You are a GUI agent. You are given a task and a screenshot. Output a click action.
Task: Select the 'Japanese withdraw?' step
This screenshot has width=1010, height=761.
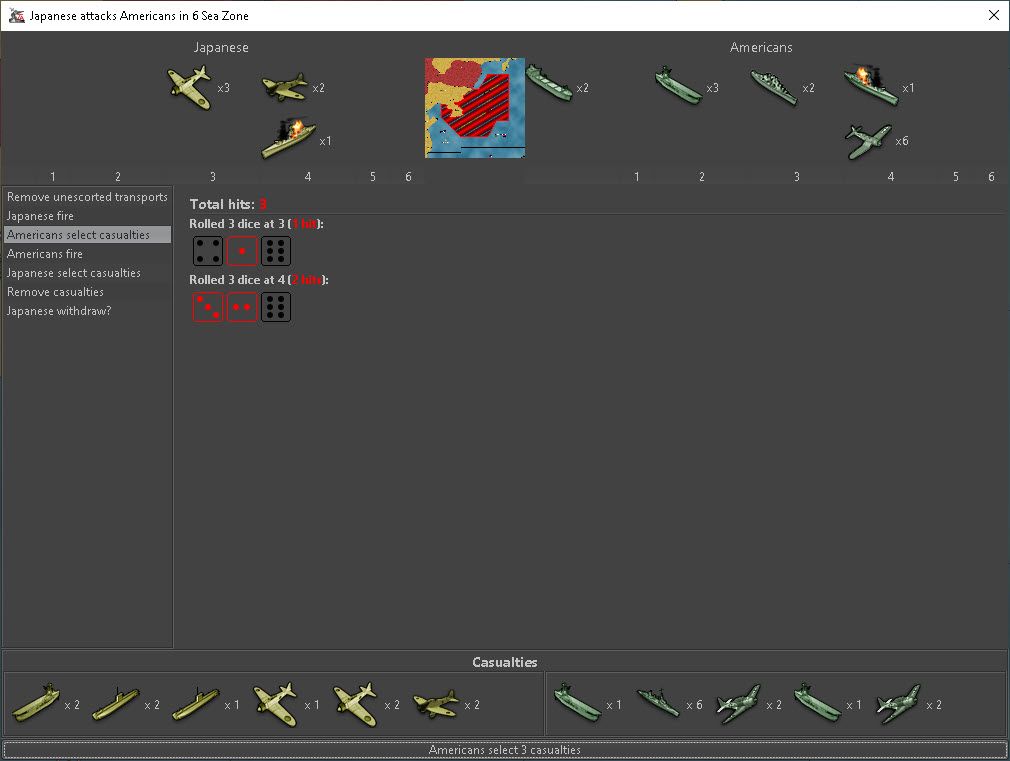click(x=58, y=311)
